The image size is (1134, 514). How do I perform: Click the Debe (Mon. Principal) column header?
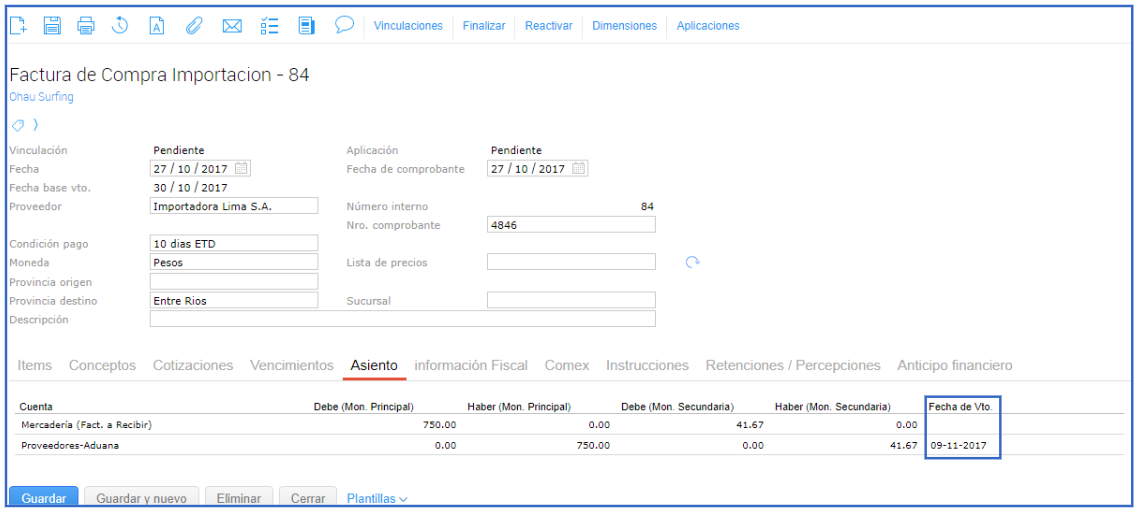pyautogui.click(x=363, y=406)
